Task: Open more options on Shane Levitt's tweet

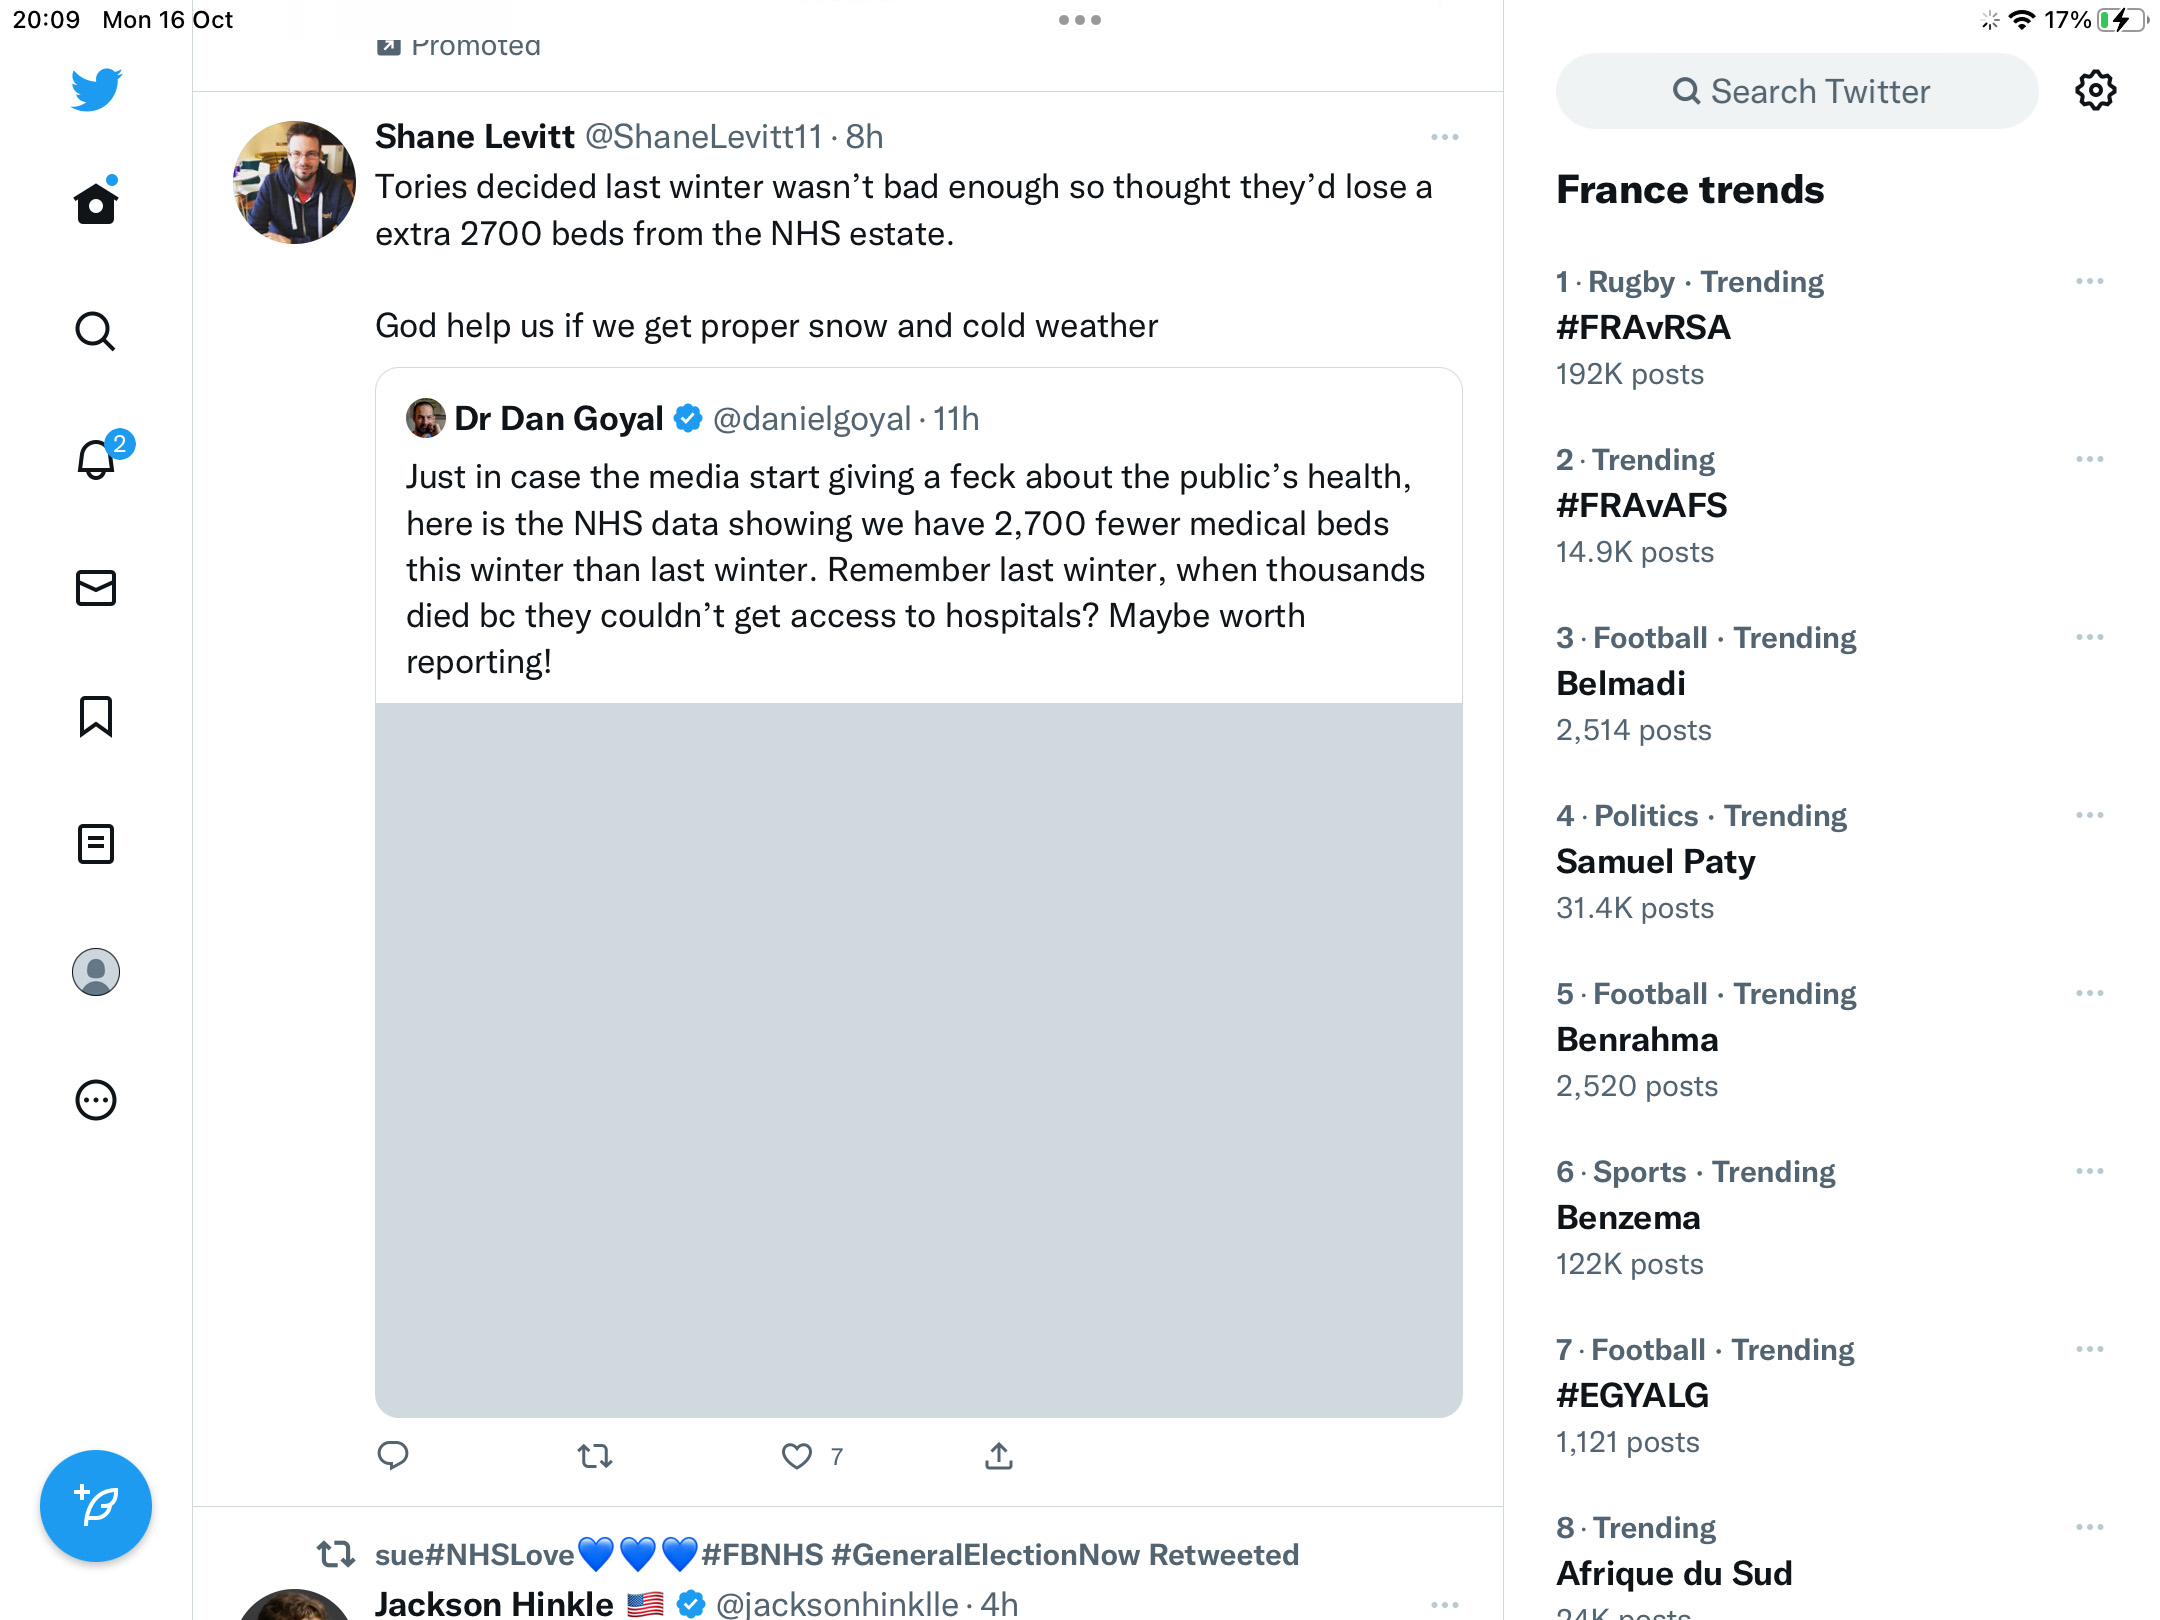Action: pos(1445,137)
